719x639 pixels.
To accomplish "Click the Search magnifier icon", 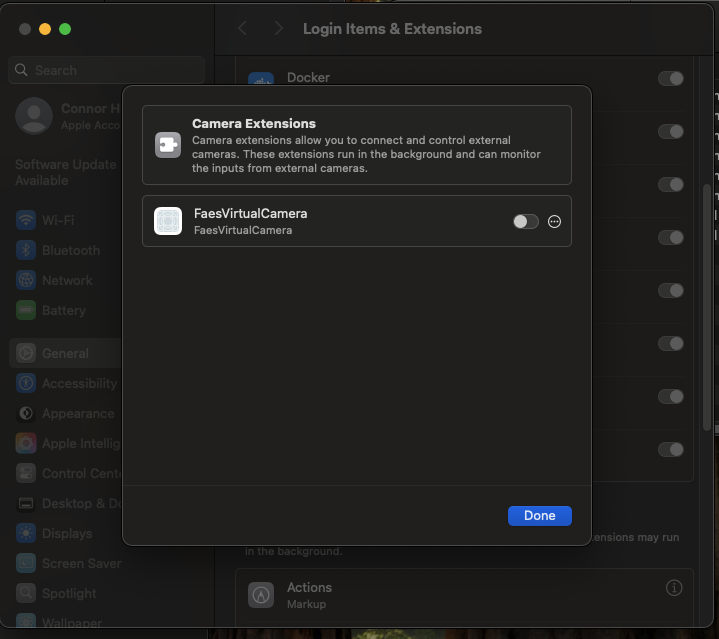I will [x=21, y=70].
